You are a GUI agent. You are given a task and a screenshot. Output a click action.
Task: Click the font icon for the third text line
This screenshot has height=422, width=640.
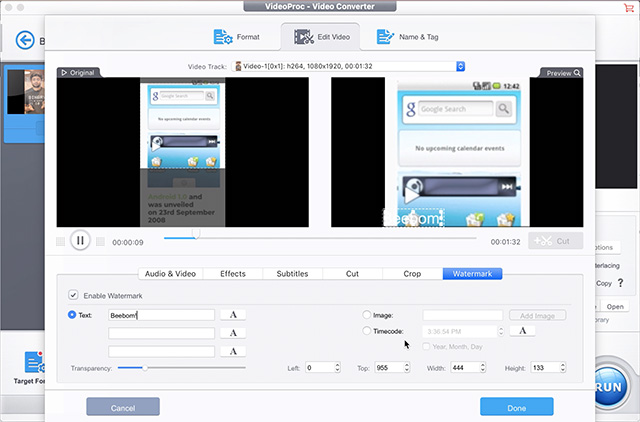232,351
